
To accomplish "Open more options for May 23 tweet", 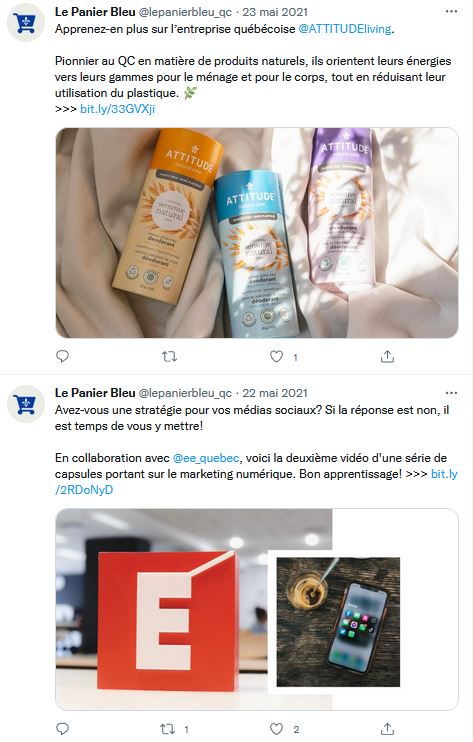I will [x=452, y=11].
